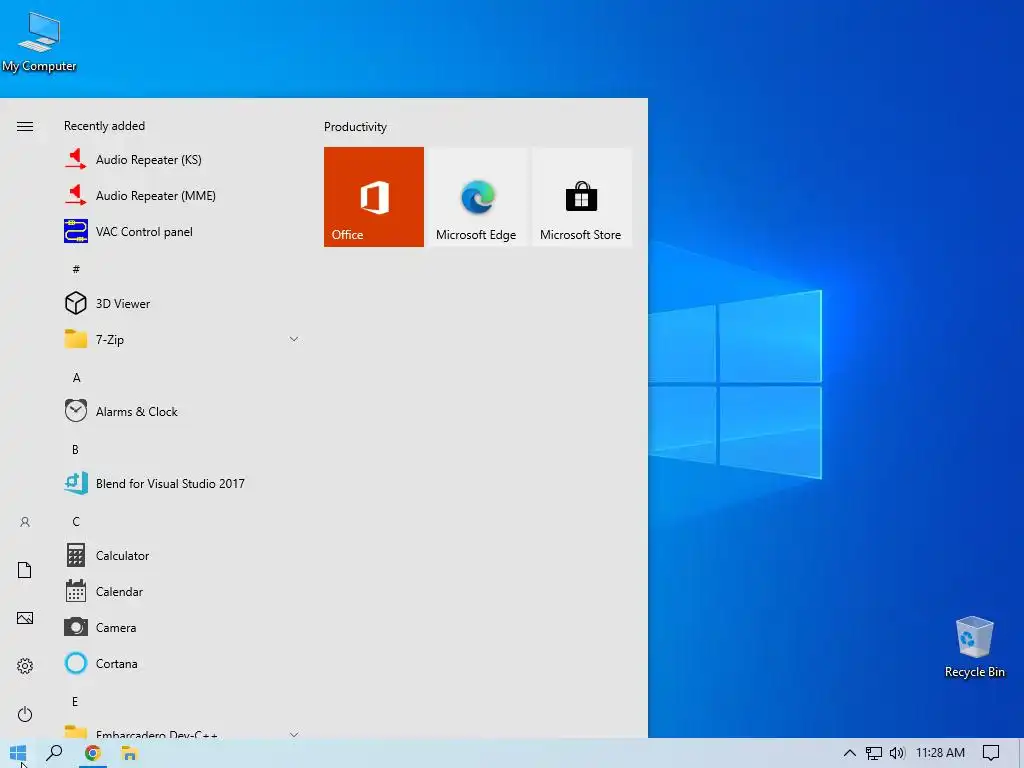
Task: Expand Embarcadero Dev-C++ folder chevron
Action: pyautogui.click(x=294, y=734)
